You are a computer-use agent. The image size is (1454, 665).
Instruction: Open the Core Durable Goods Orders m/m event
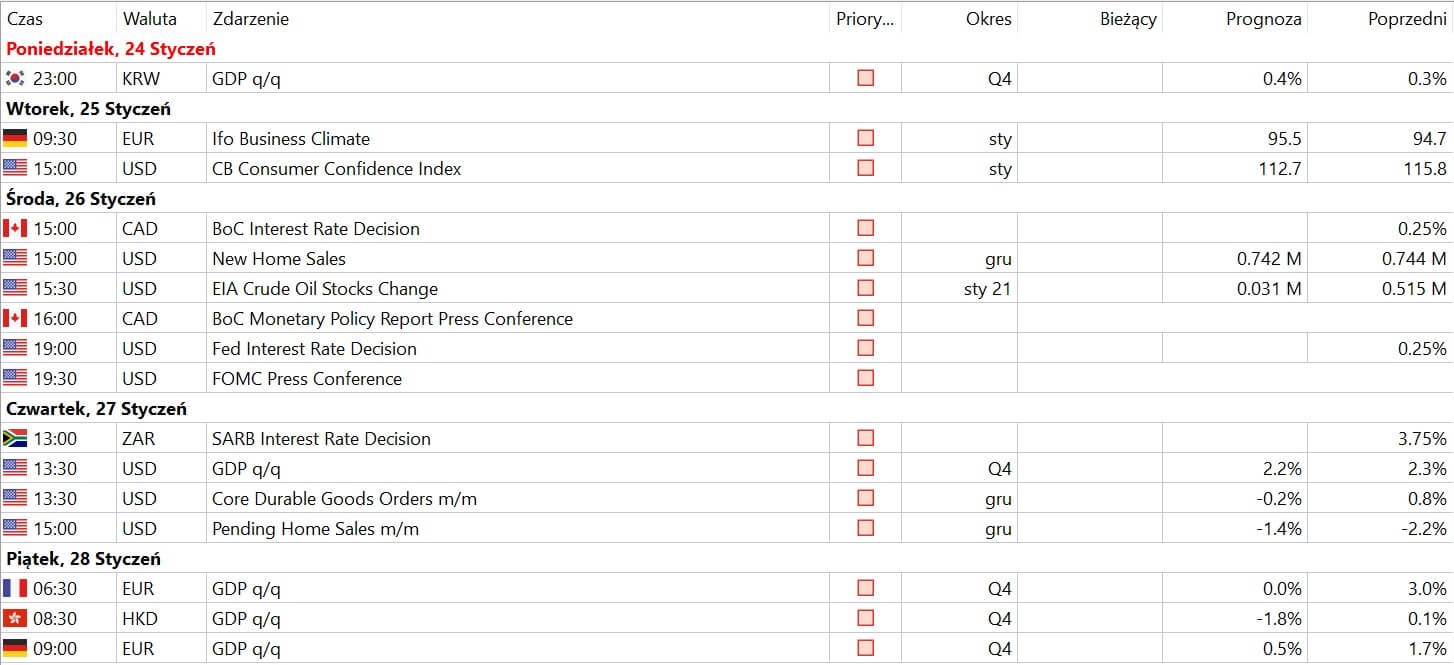click(344, 498)
